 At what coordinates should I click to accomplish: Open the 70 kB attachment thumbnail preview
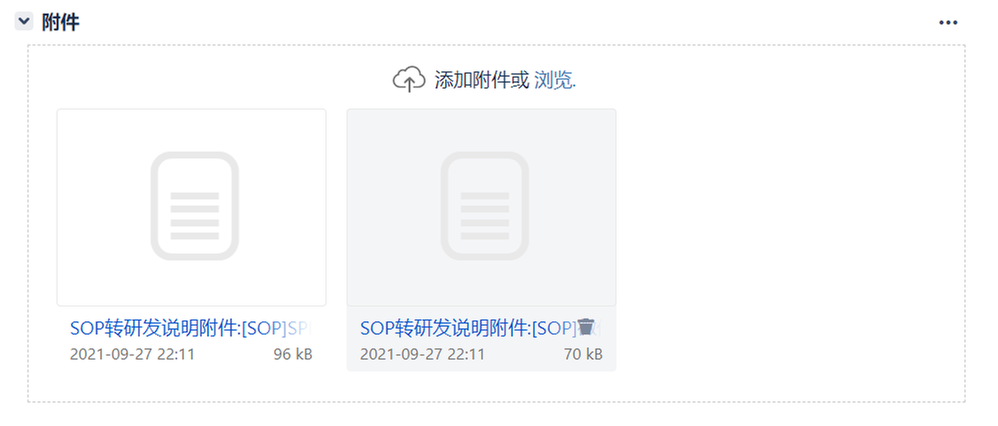(481, 208)
